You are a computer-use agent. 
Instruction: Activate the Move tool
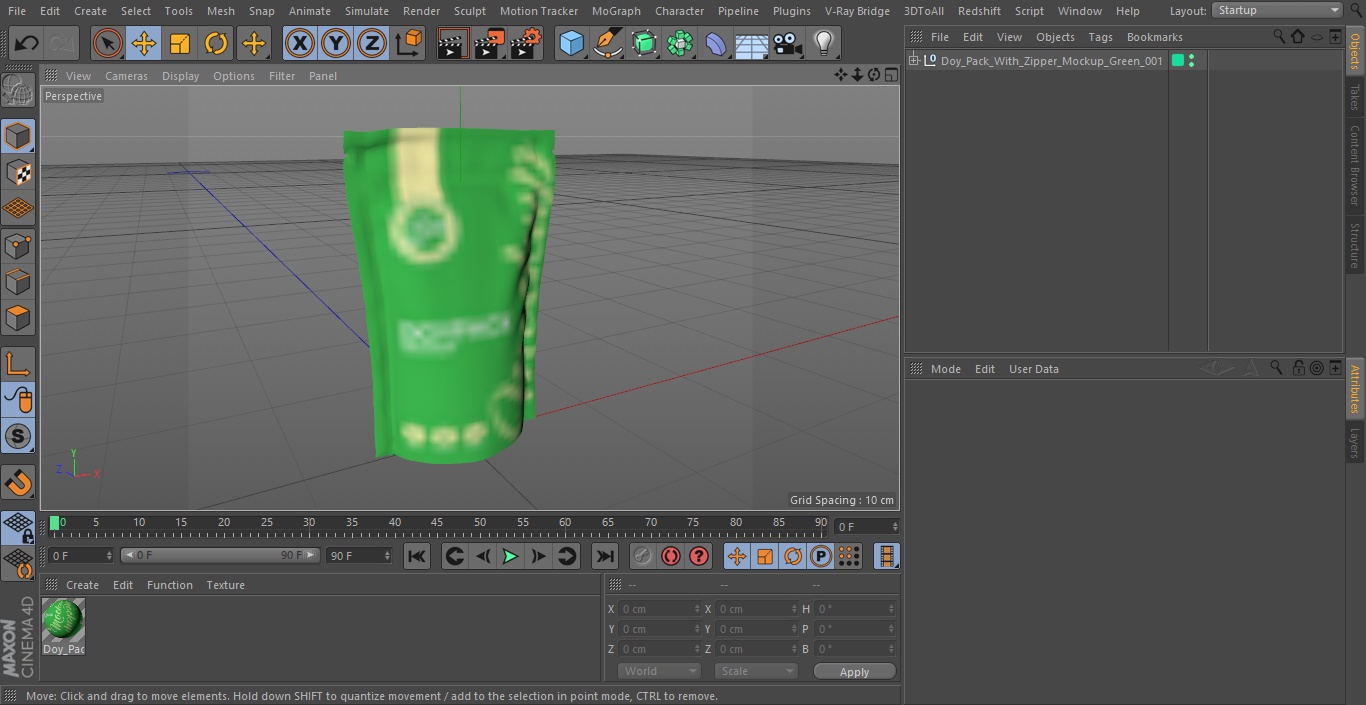coord(144,43)
